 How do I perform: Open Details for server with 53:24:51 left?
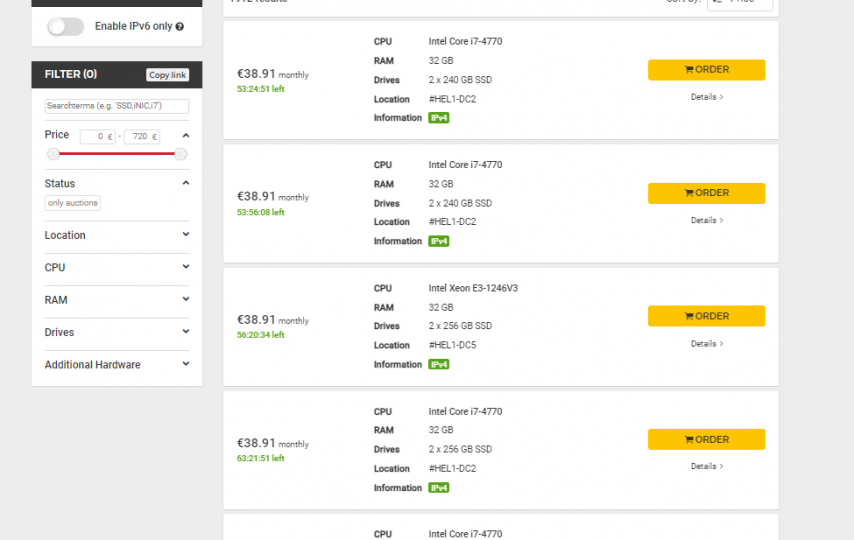[707, 97]
